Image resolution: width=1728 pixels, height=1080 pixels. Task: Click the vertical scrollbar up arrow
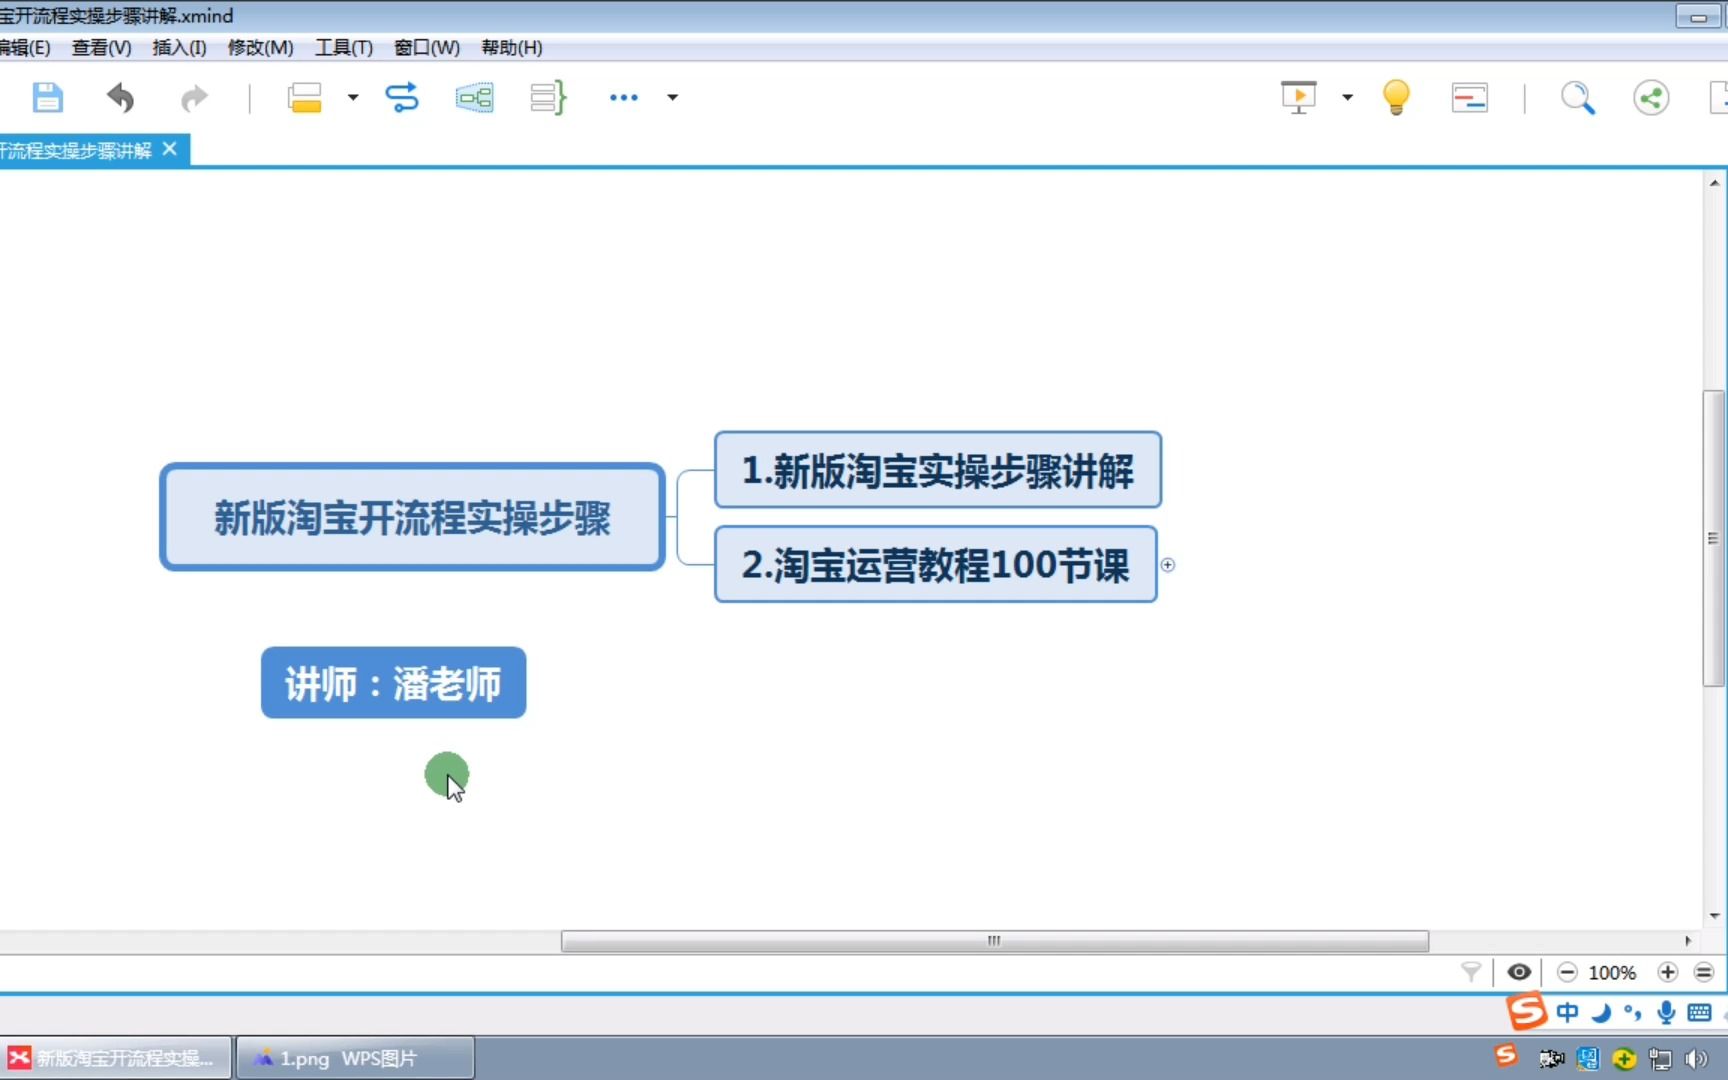[x=1714, y=183]
